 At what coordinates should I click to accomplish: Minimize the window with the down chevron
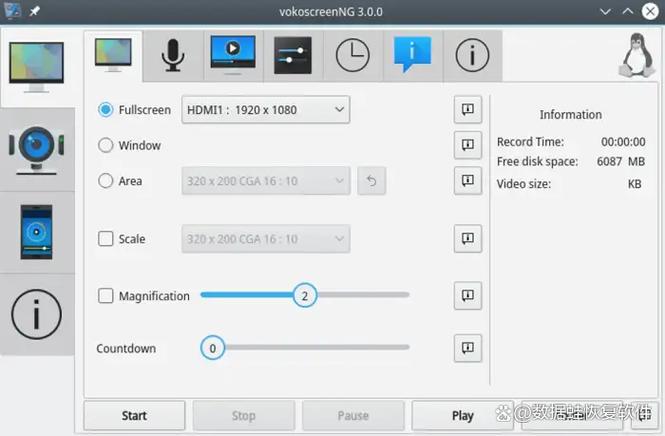coord(606,11)
